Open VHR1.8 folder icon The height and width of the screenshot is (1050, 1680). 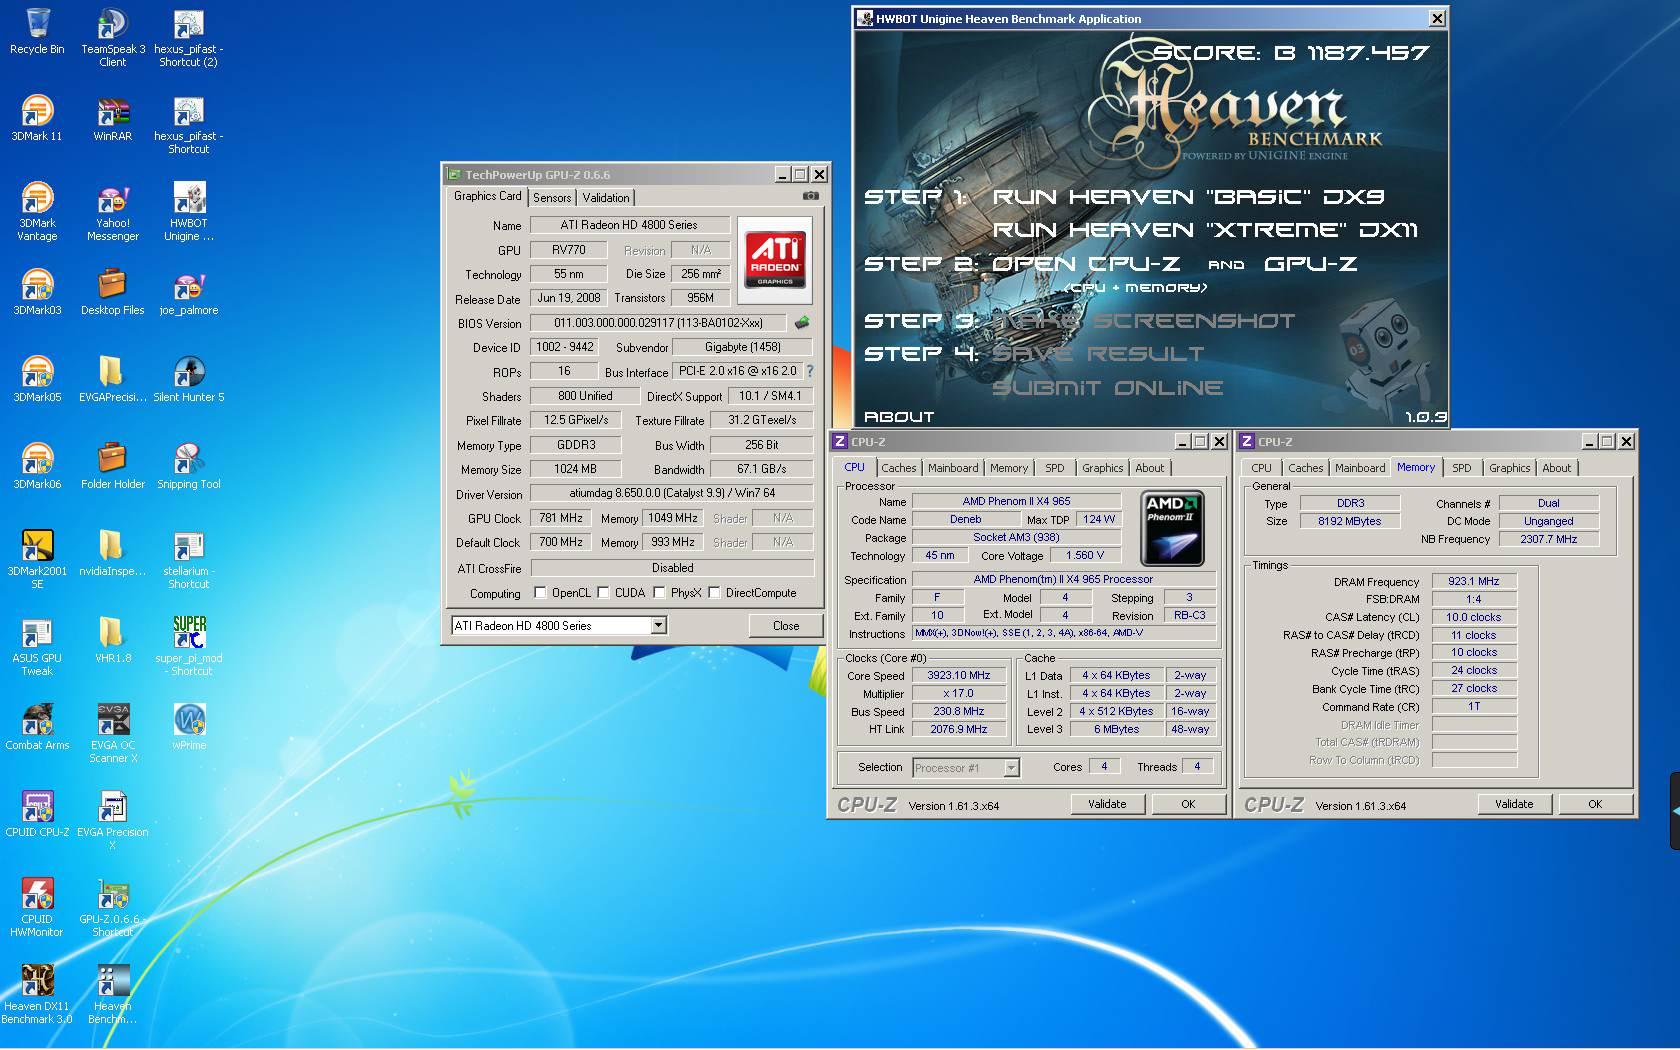(x=113, y=640)
